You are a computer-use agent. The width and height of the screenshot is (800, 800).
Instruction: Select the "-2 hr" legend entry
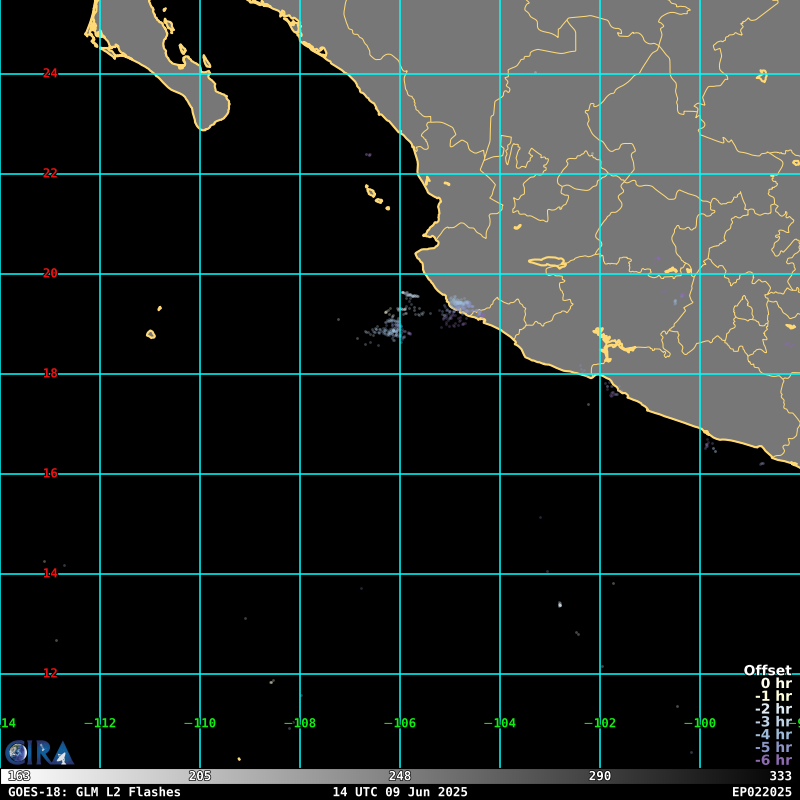[x=773, y=709]
